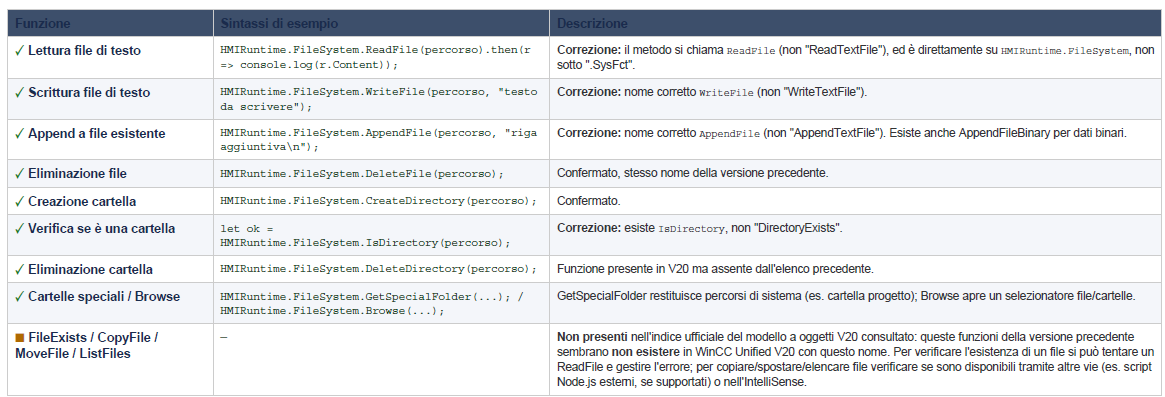
Task: Click the orange square beside 'FileExists / CopyFile'
Action: pos(19,338)
